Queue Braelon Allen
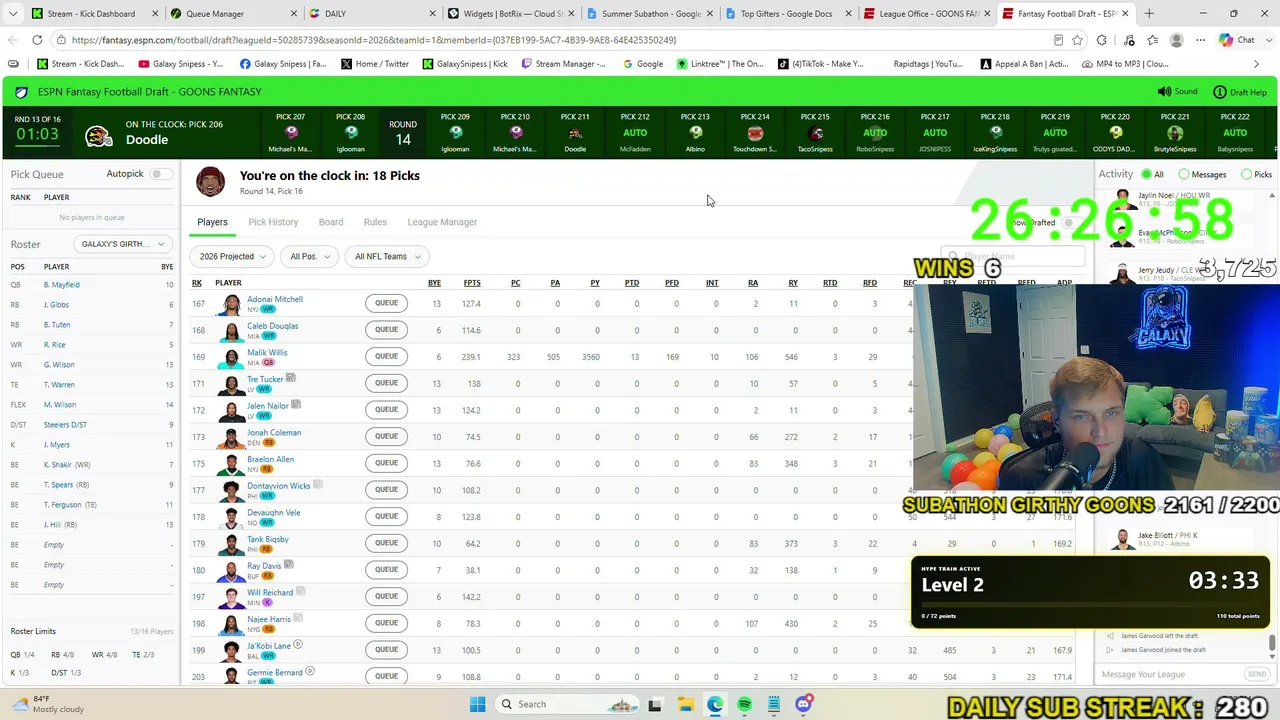The width and height of the screenshot is (1280, 720). (x=386, y=463)
